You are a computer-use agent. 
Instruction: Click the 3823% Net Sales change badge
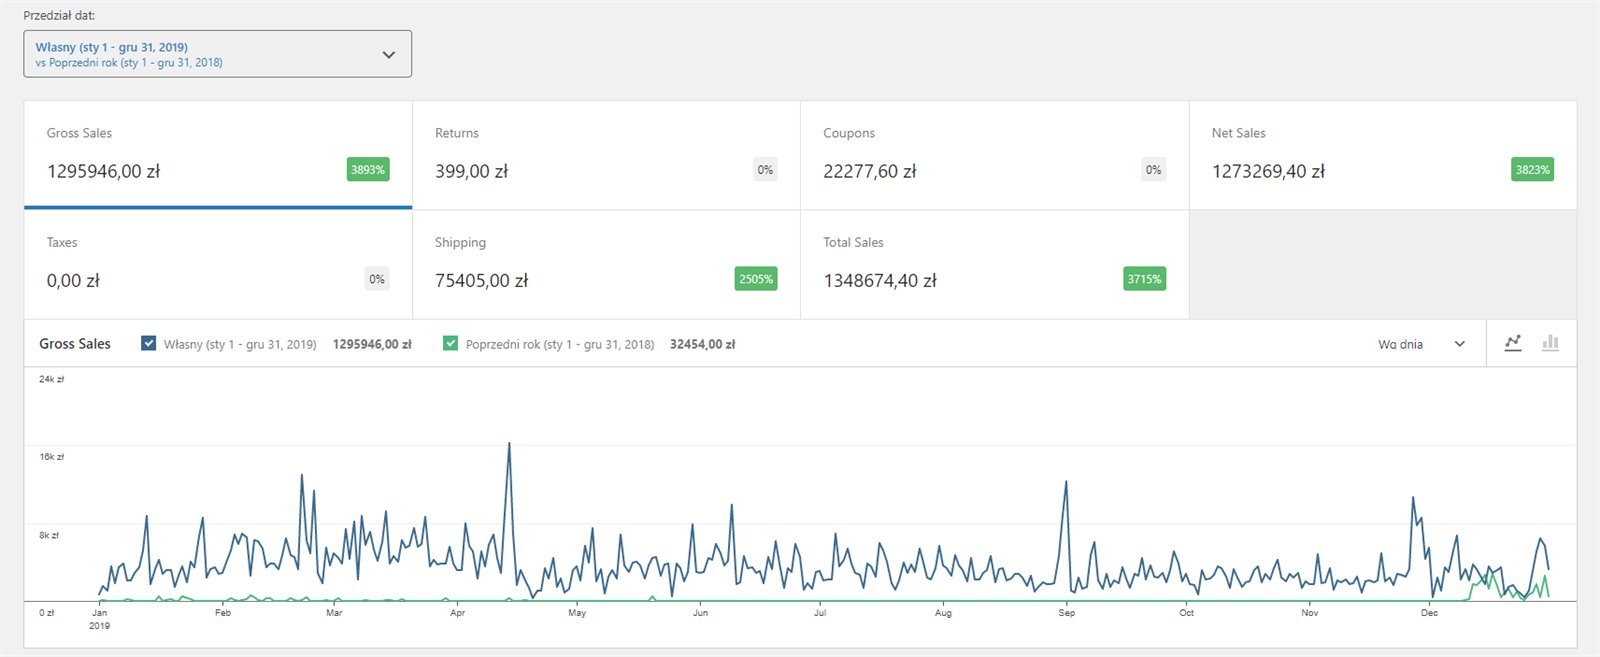pos(1532,170)
